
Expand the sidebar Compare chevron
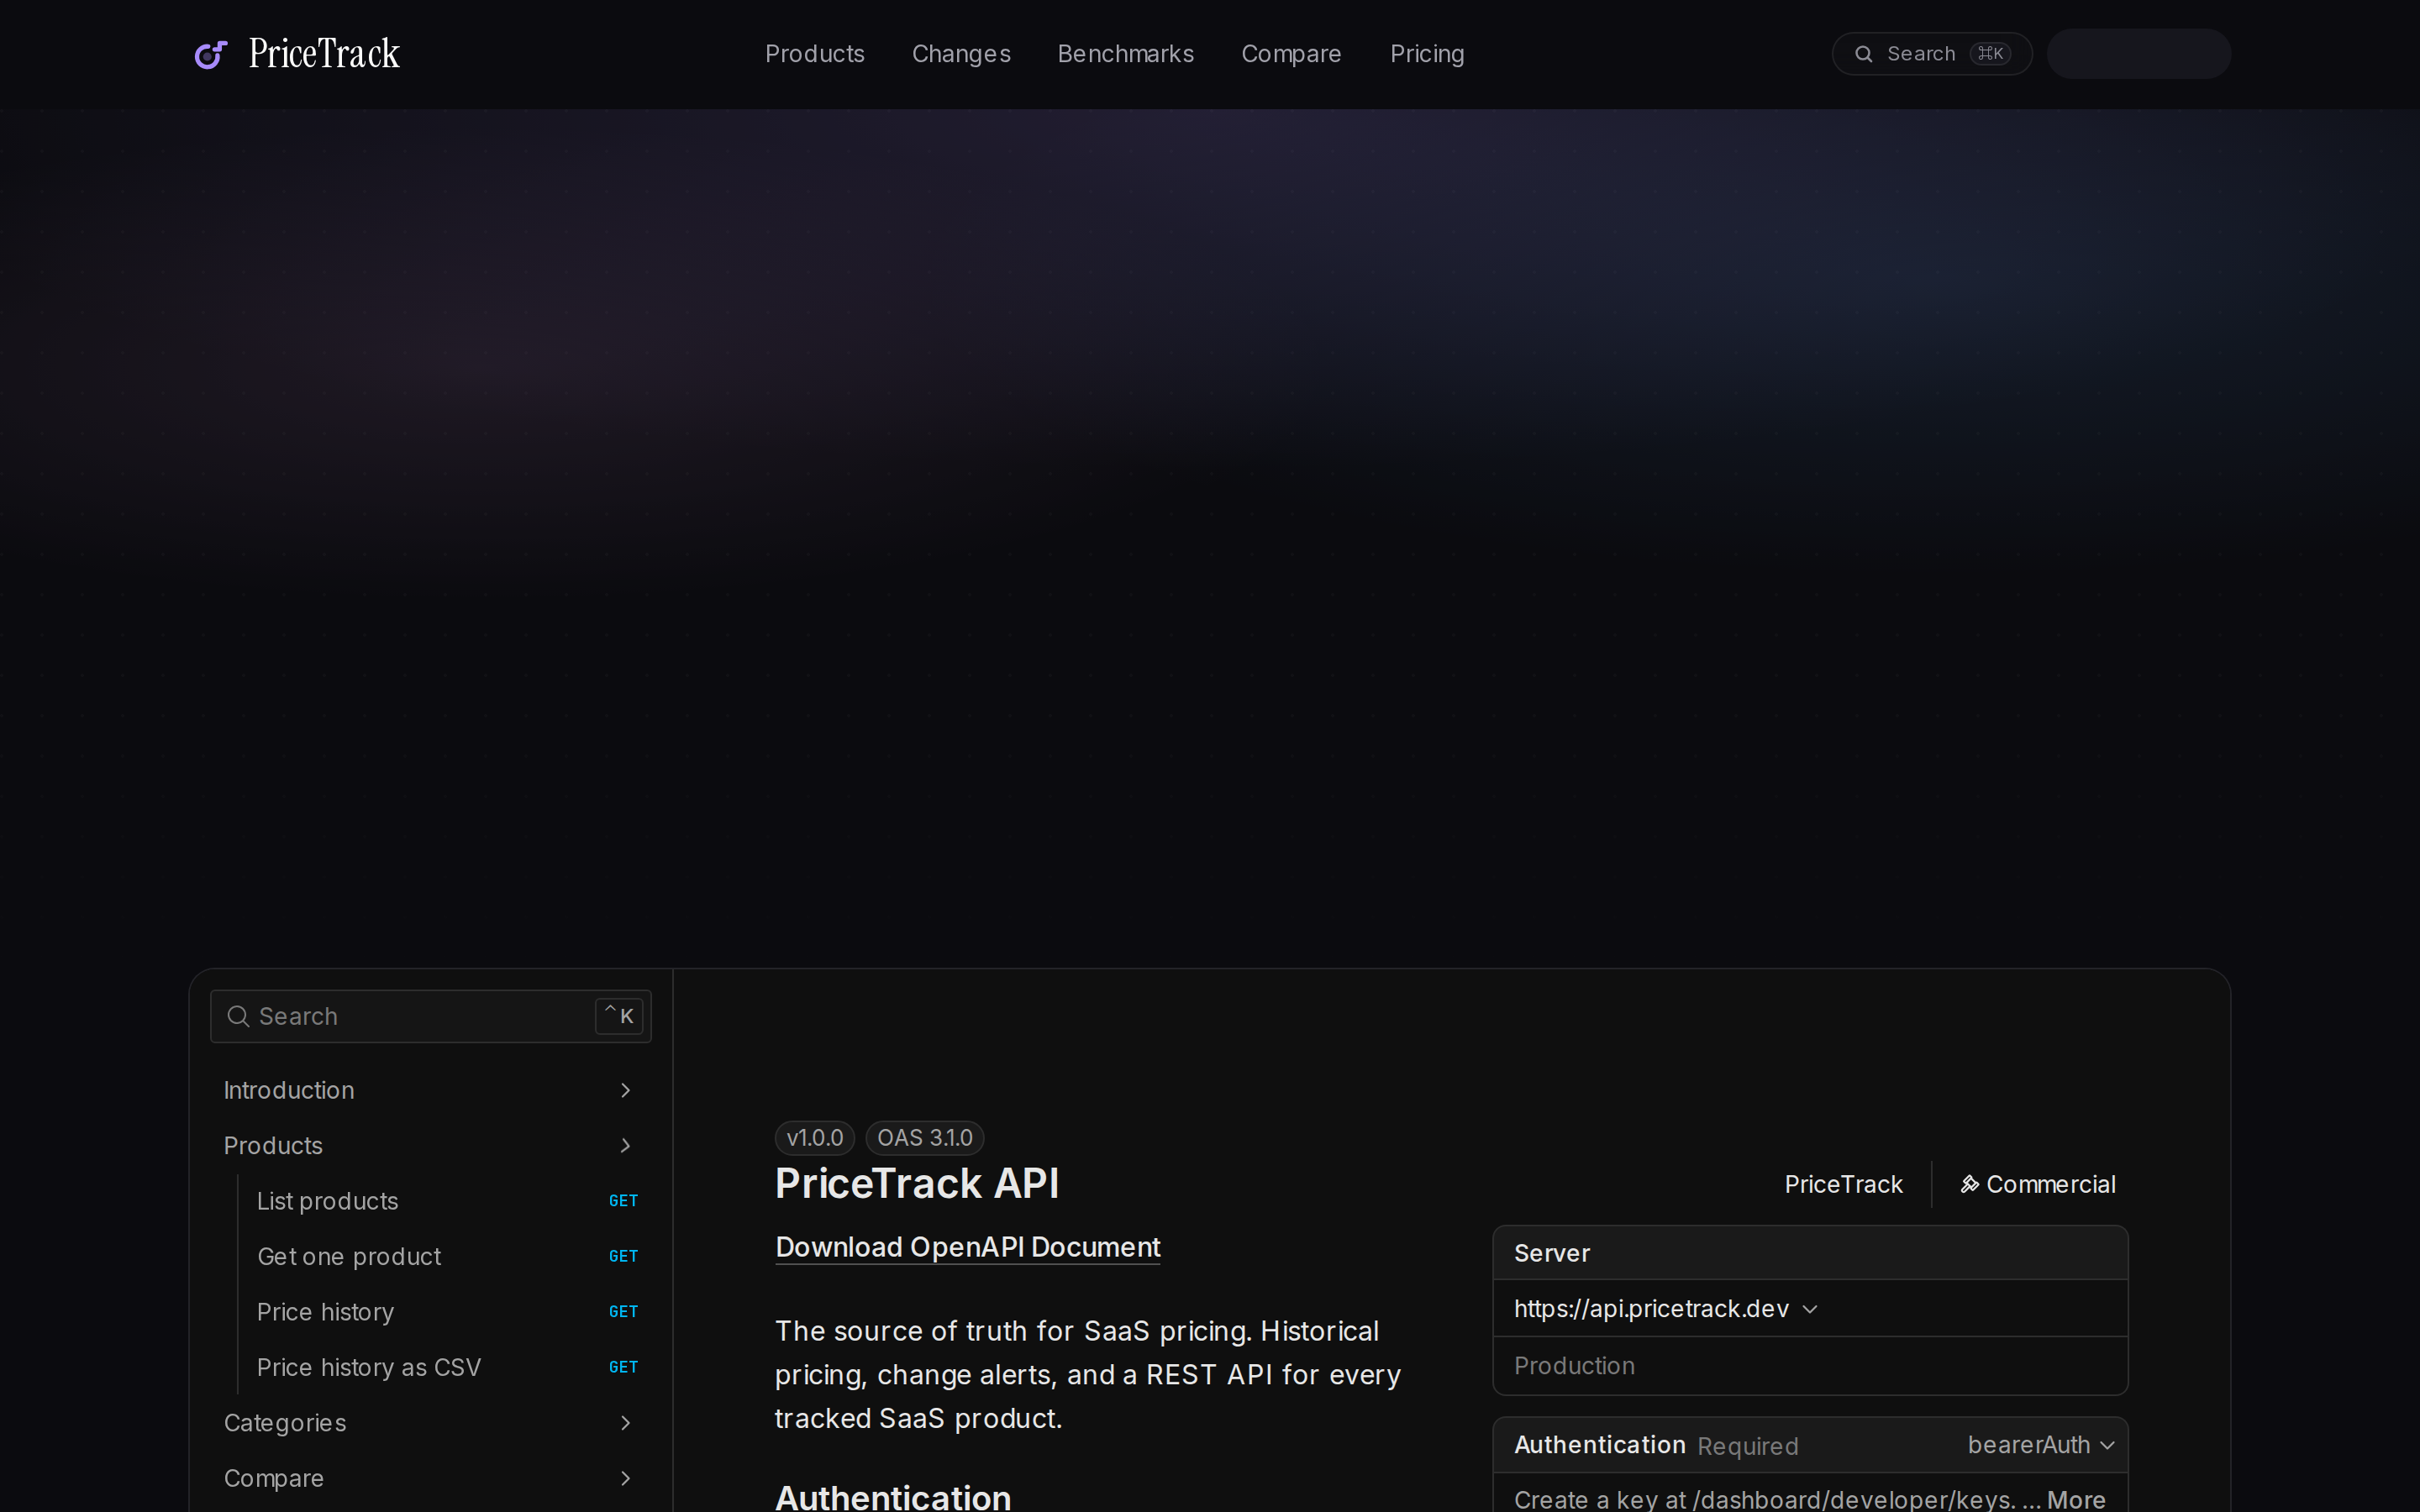pos(626,1478)
